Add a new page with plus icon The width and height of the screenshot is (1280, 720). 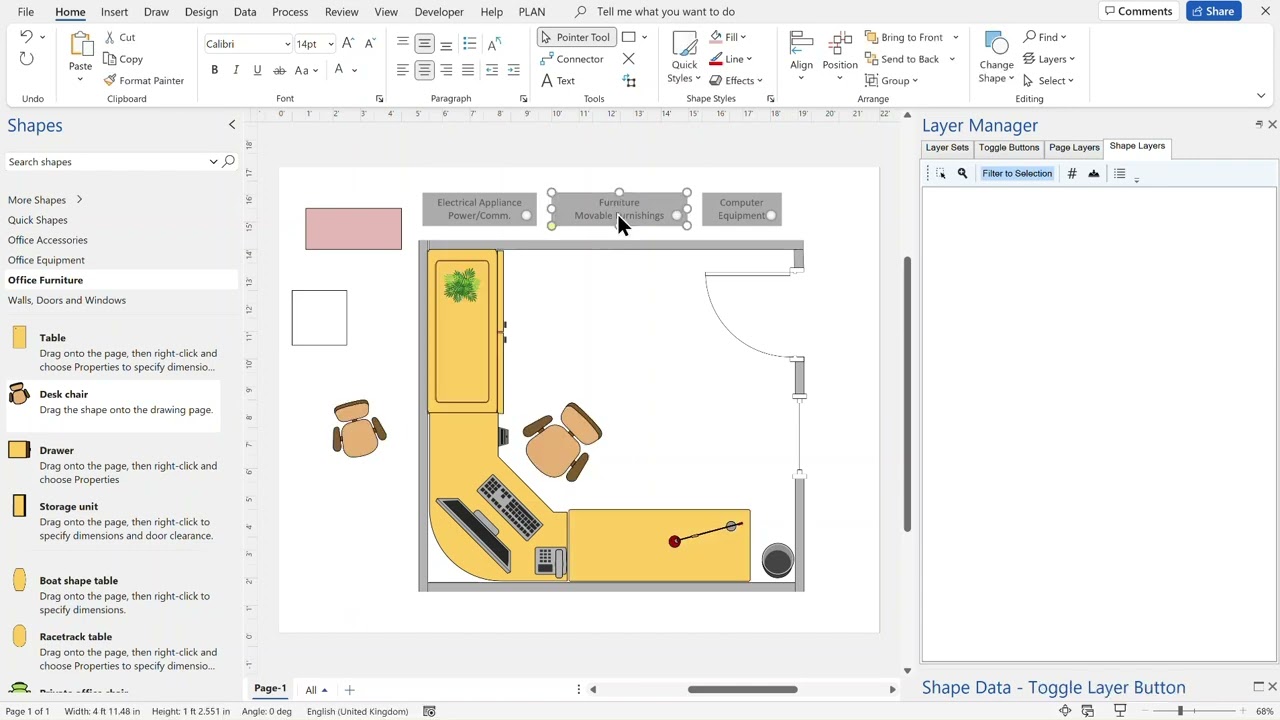click(x=349, y=690)
